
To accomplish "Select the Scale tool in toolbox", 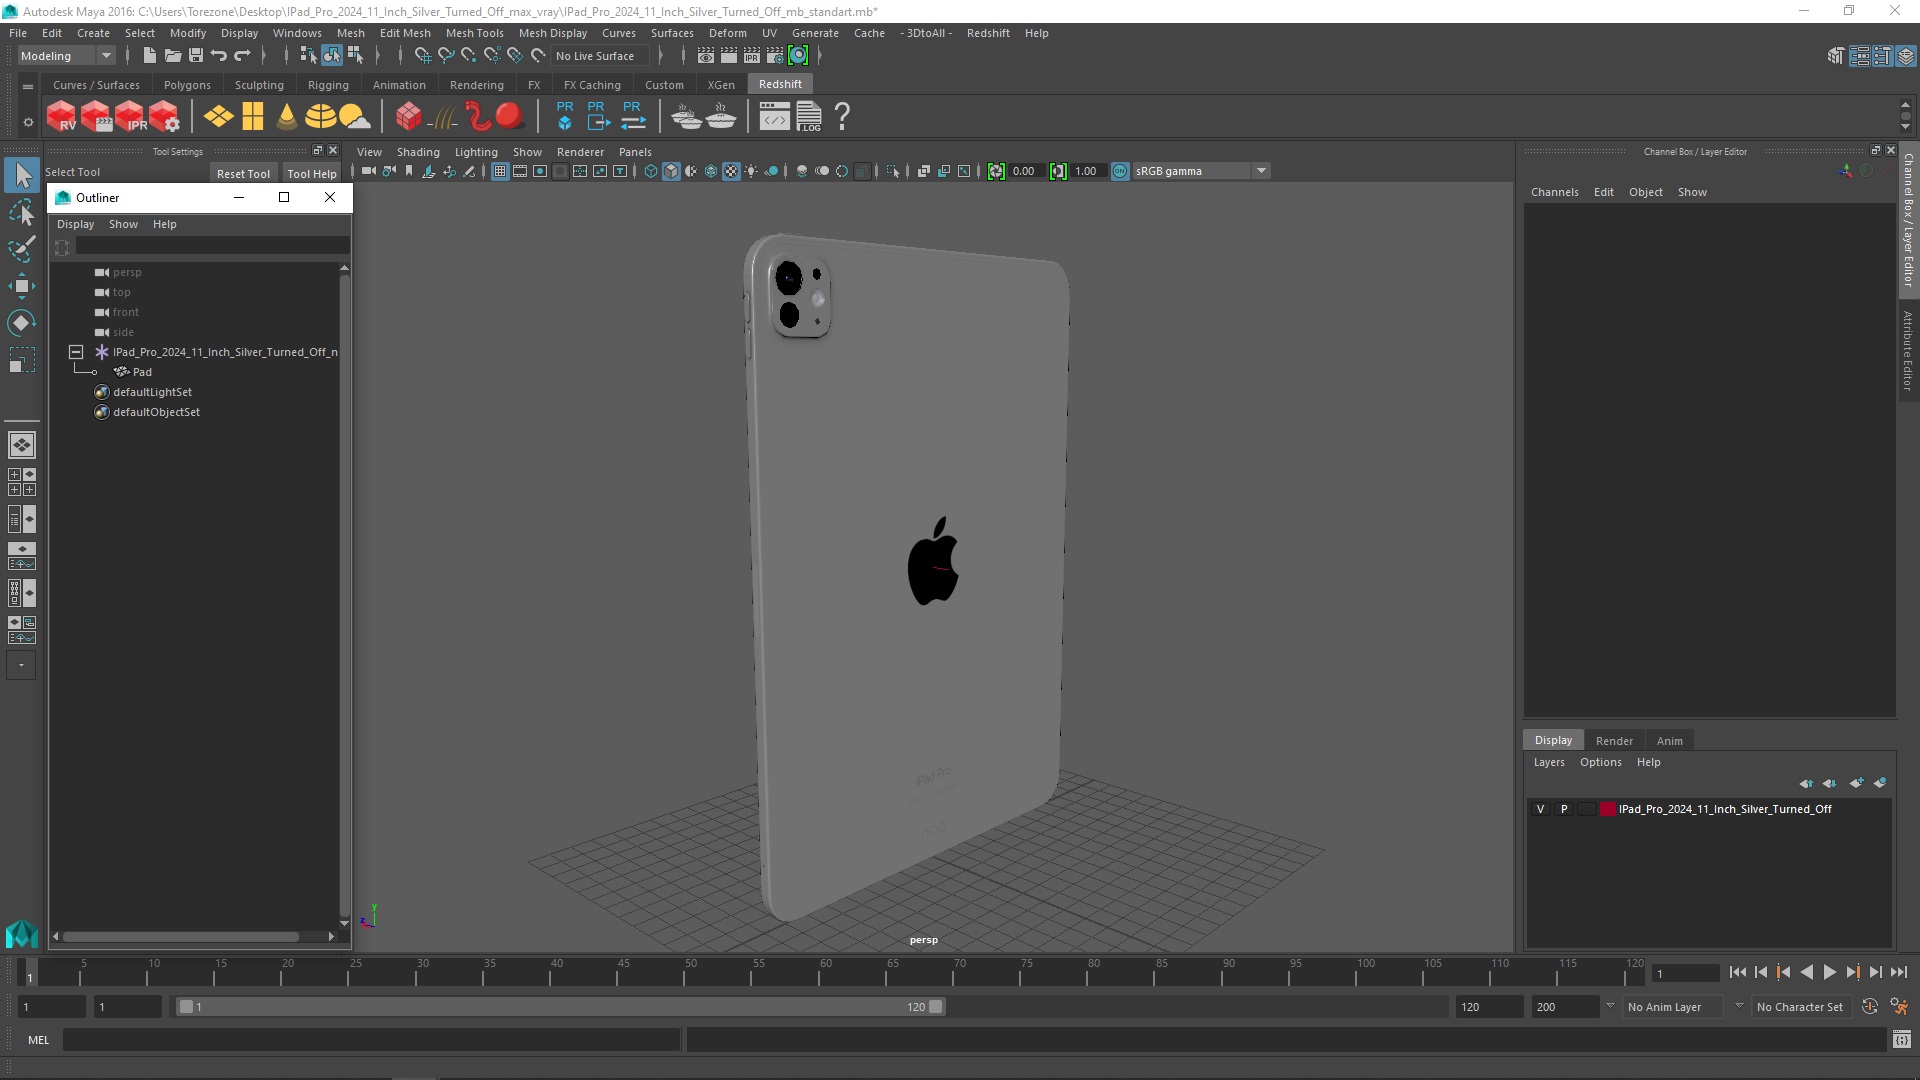I will click(x=21, y=360).
